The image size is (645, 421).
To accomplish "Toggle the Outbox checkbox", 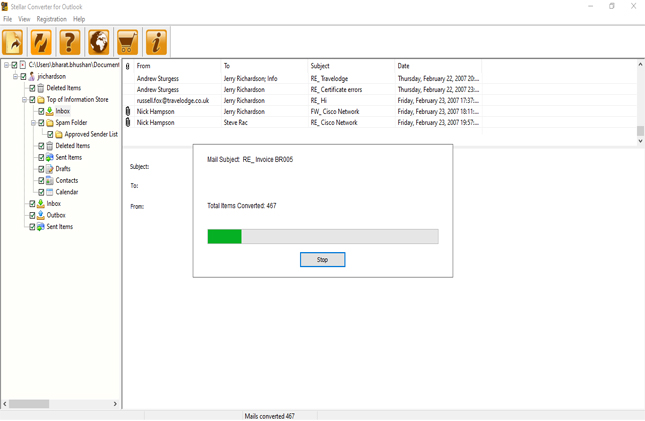I will pos(32,215).
